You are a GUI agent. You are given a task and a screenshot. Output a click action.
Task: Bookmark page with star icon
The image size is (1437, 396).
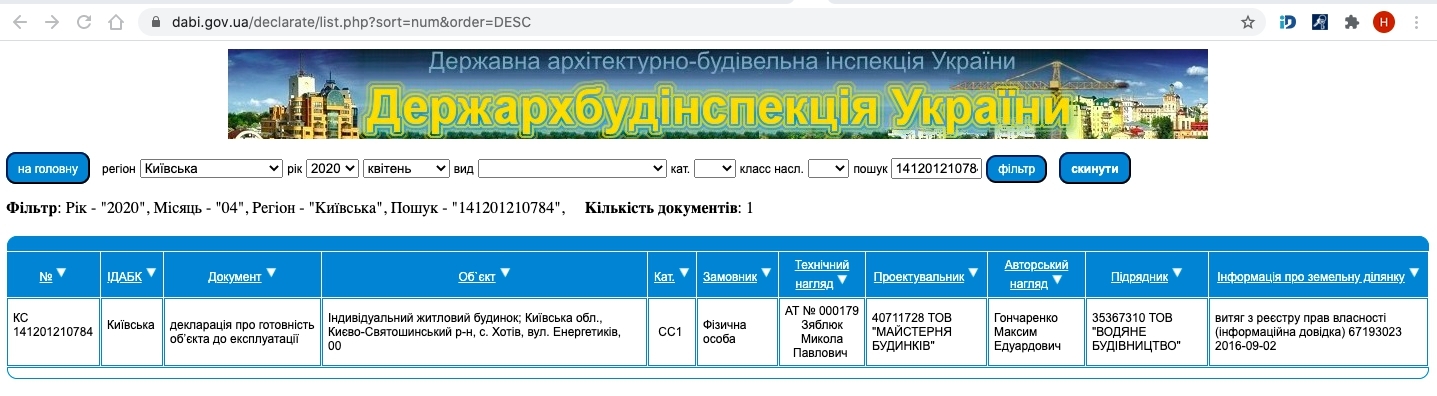(x=1247, y=21)
